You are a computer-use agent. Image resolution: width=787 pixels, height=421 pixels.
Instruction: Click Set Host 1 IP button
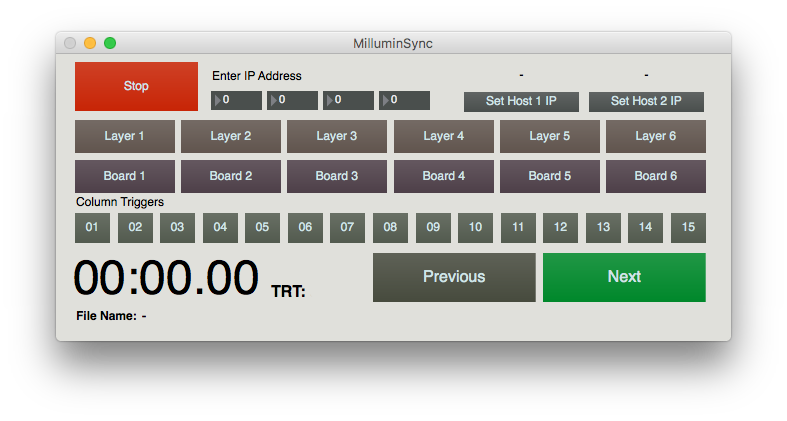(521, 101)
